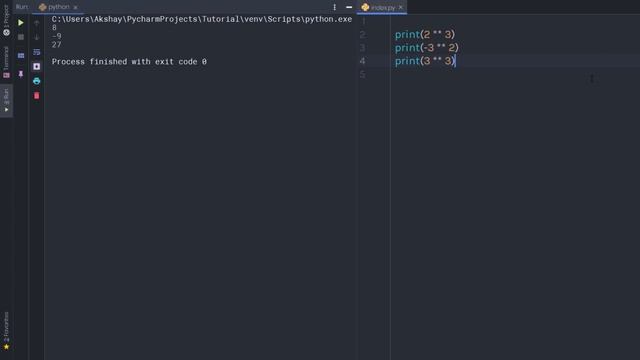This screenshot has height=360, width=640.
Task: Open the Project tool window tab
Action: (x=6, y=20)
